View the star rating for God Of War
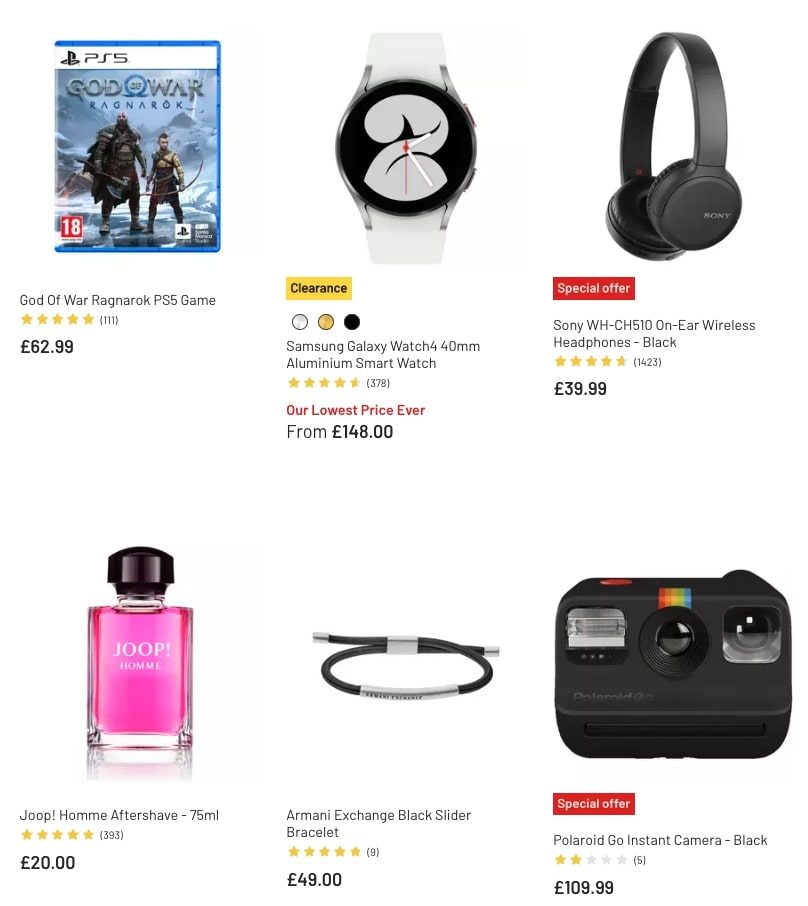808x906 pixels. tap(57, 320)
